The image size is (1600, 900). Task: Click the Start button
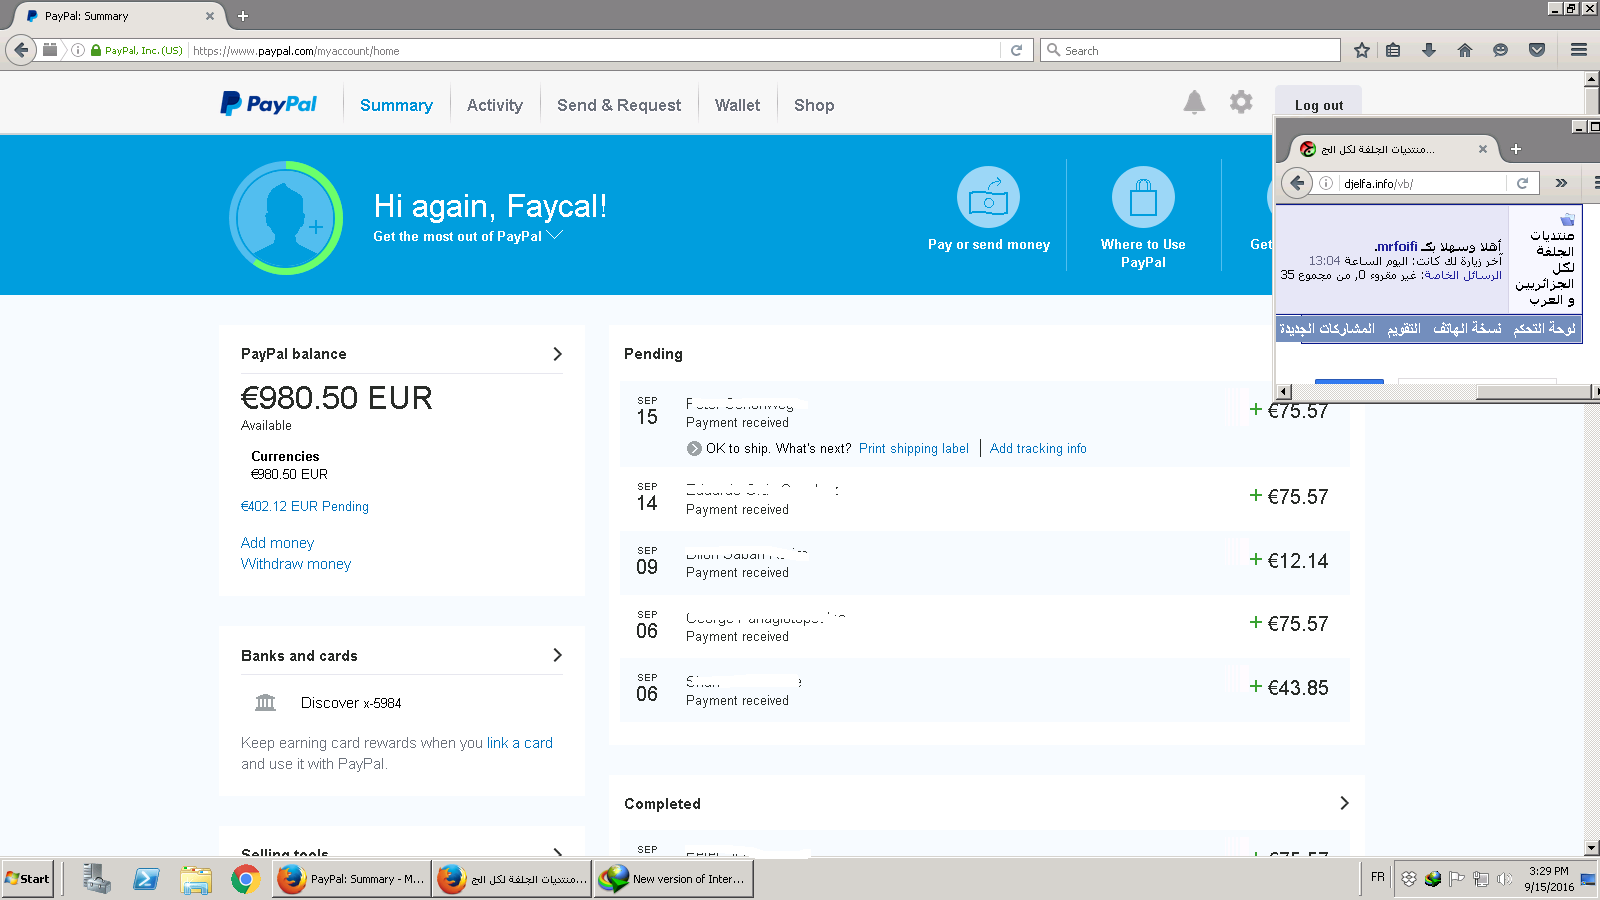tap(27, 879)
